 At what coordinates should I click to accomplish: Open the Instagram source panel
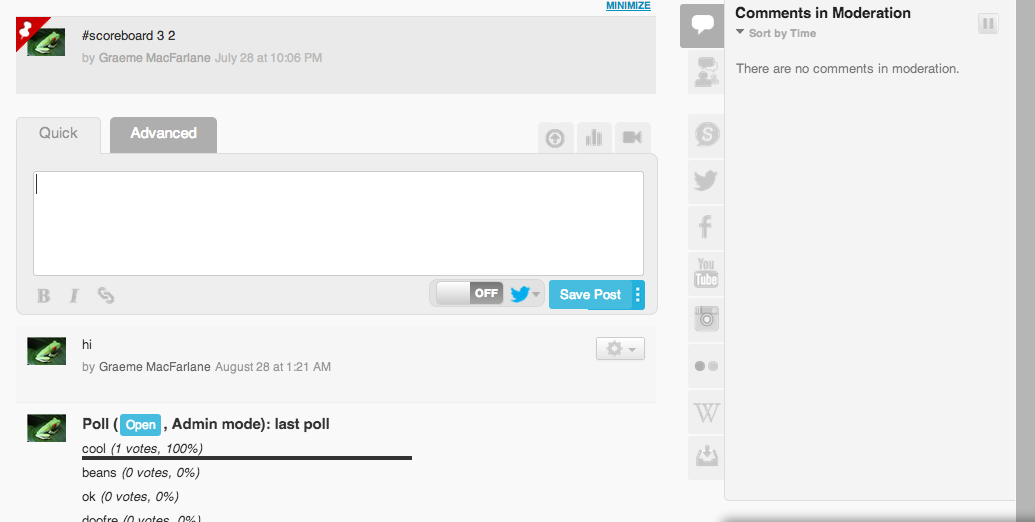coord(706,319)
